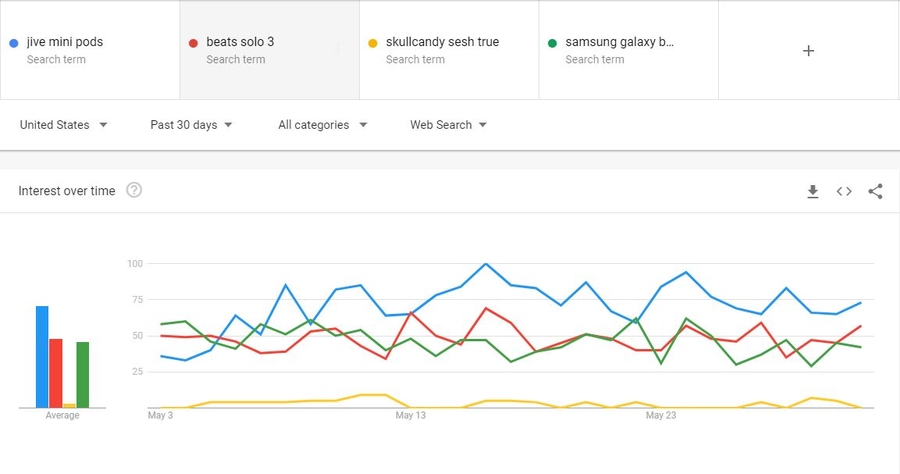
Task: Change the Web Search type dropdown
Action: tap(448, 125)
